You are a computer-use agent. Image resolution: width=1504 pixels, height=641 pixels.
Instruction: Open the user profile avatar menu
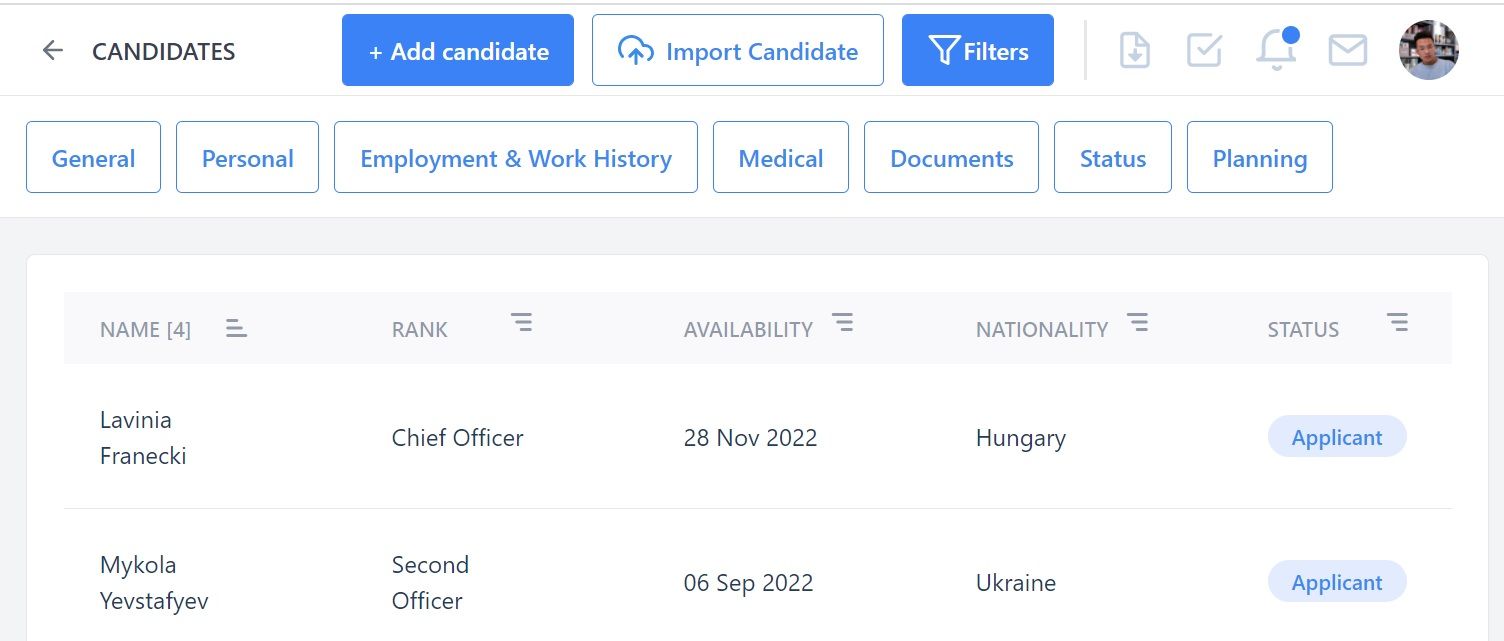pyautogui.click(x=1428, y=50)
